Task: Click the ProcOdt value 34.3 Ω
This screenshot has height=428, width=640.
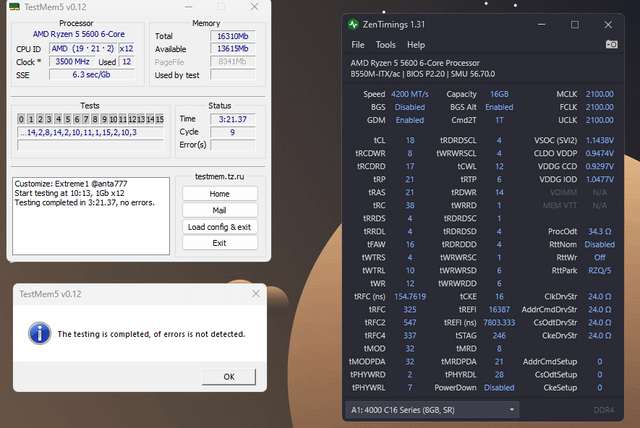Action: tap(600, 231)
